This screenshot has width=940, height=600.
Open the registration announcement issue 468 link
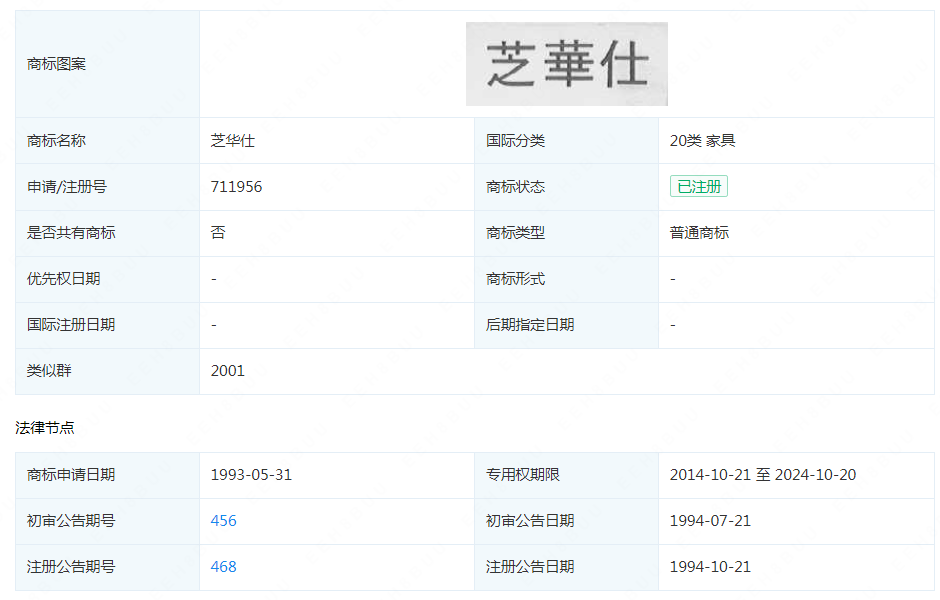224,566
